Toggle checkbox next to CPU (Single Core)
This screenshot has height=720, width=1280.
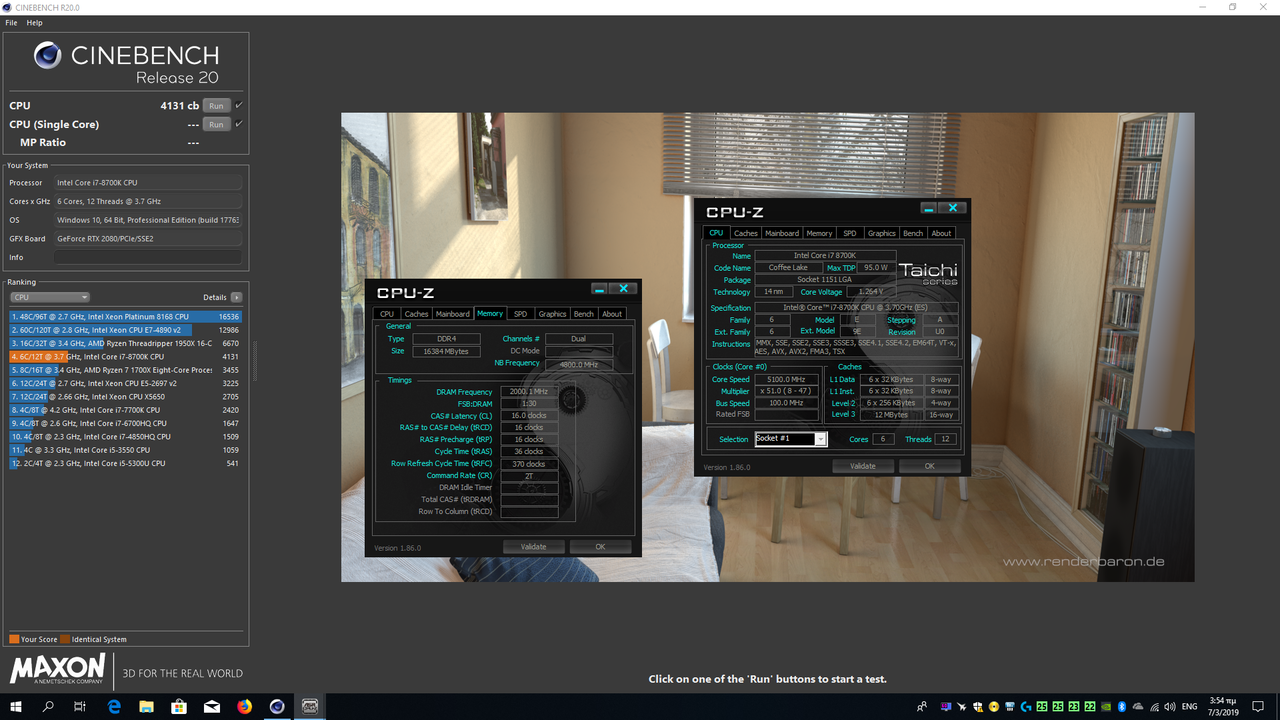(238, 124)
